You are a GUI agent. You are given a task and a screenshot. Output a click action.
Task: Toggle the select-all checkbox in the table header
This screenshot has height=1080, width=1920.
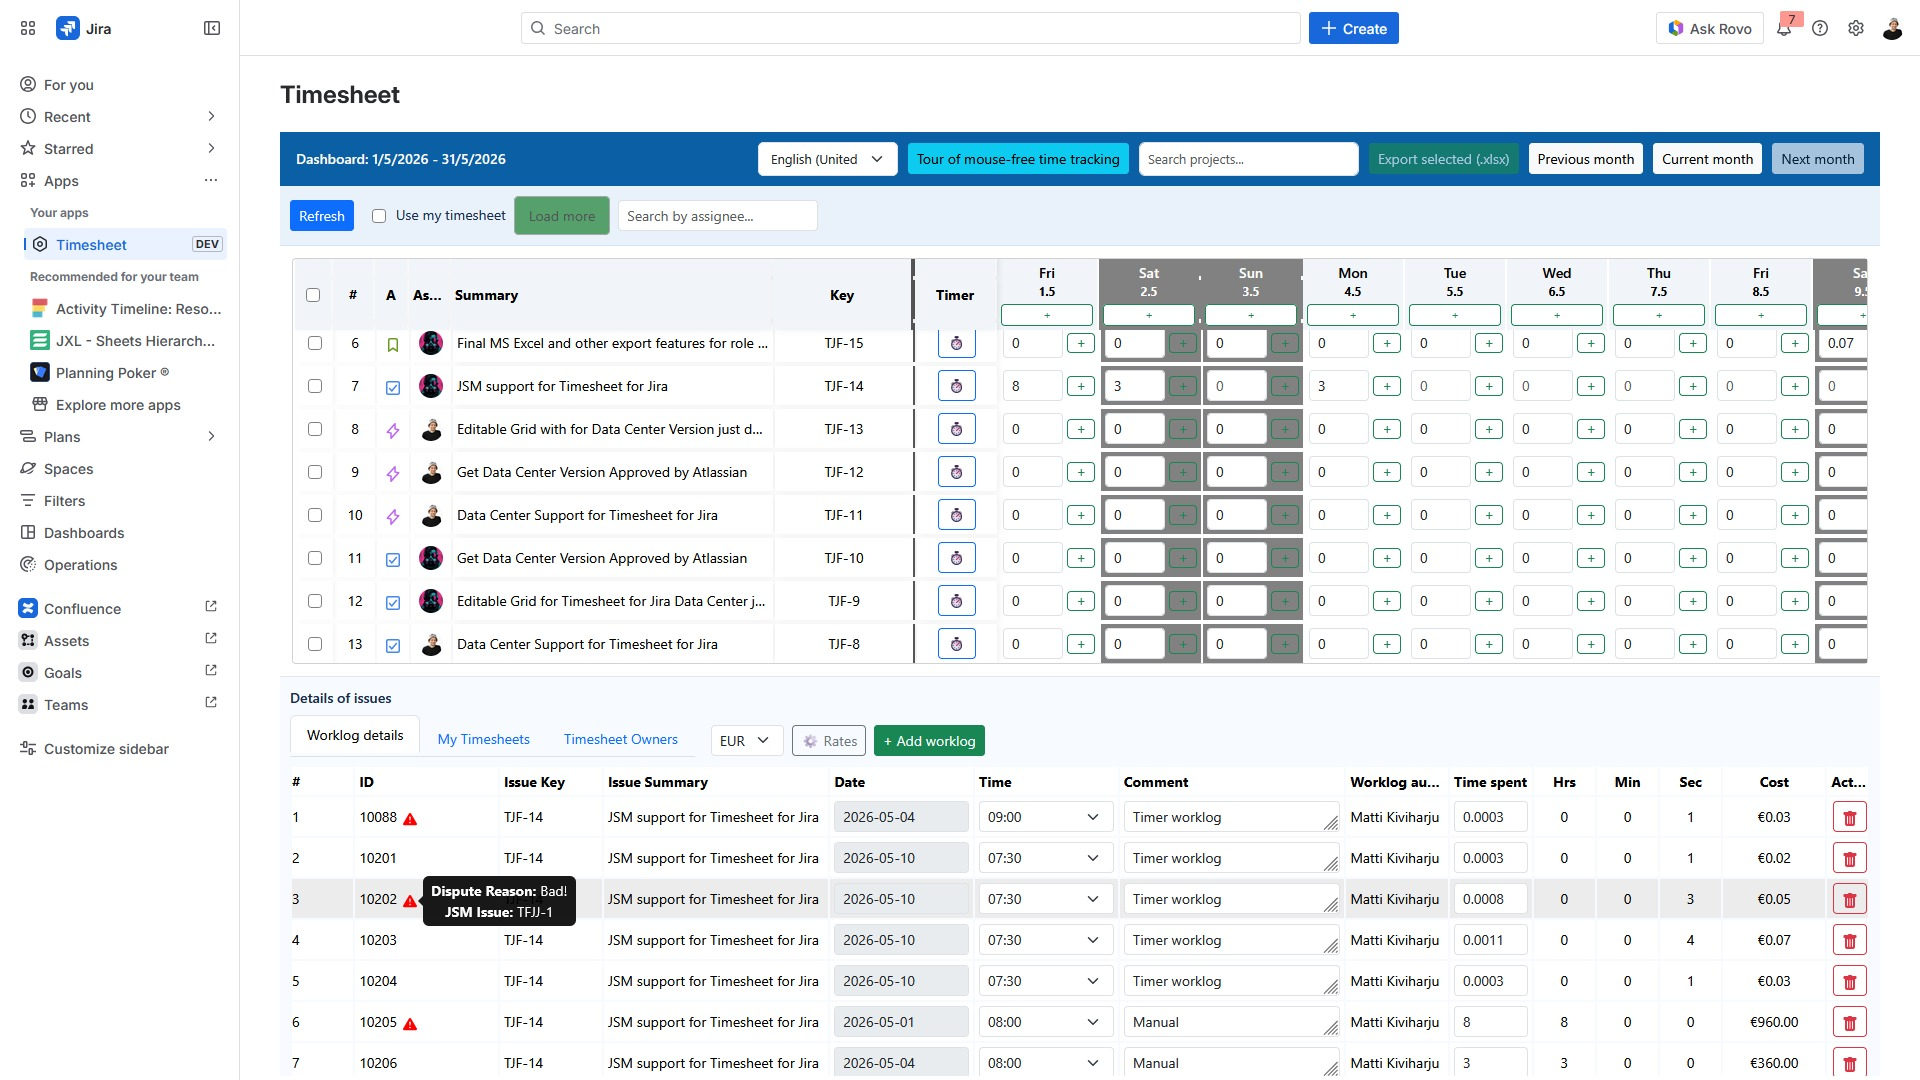click(313, 295)
